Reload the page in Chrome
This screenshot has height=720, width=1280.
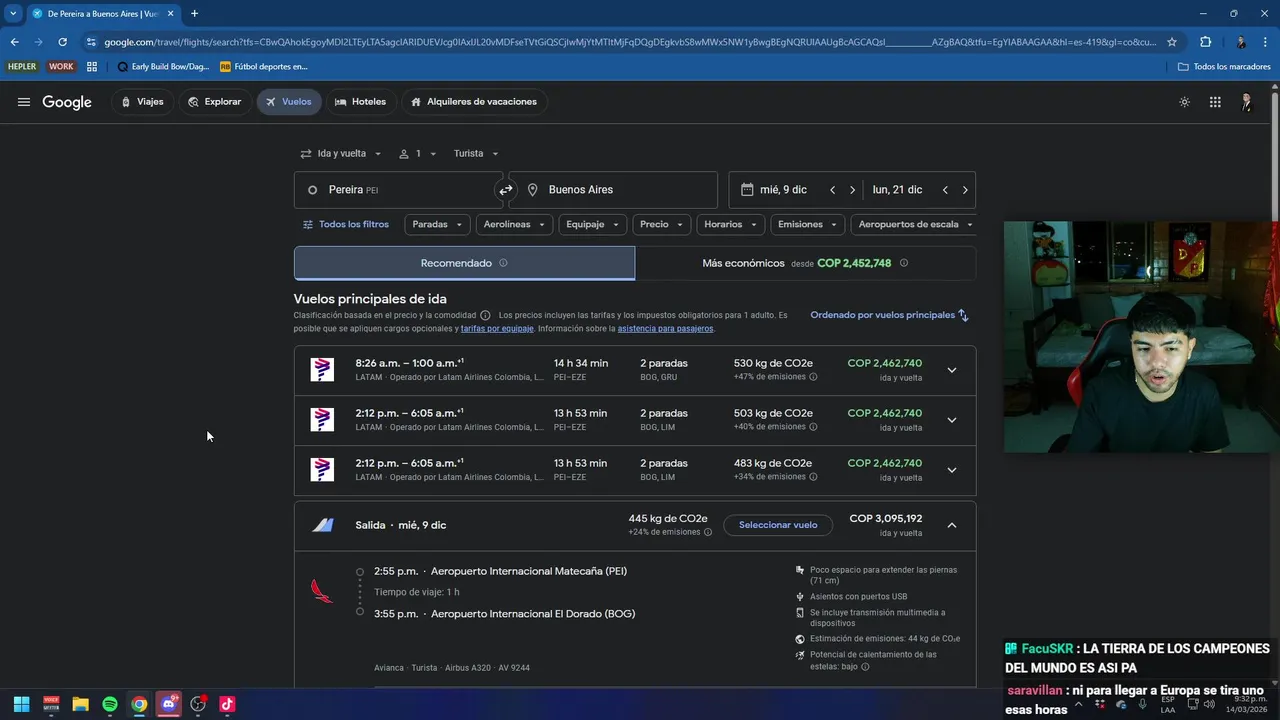(x=62, y=42)
